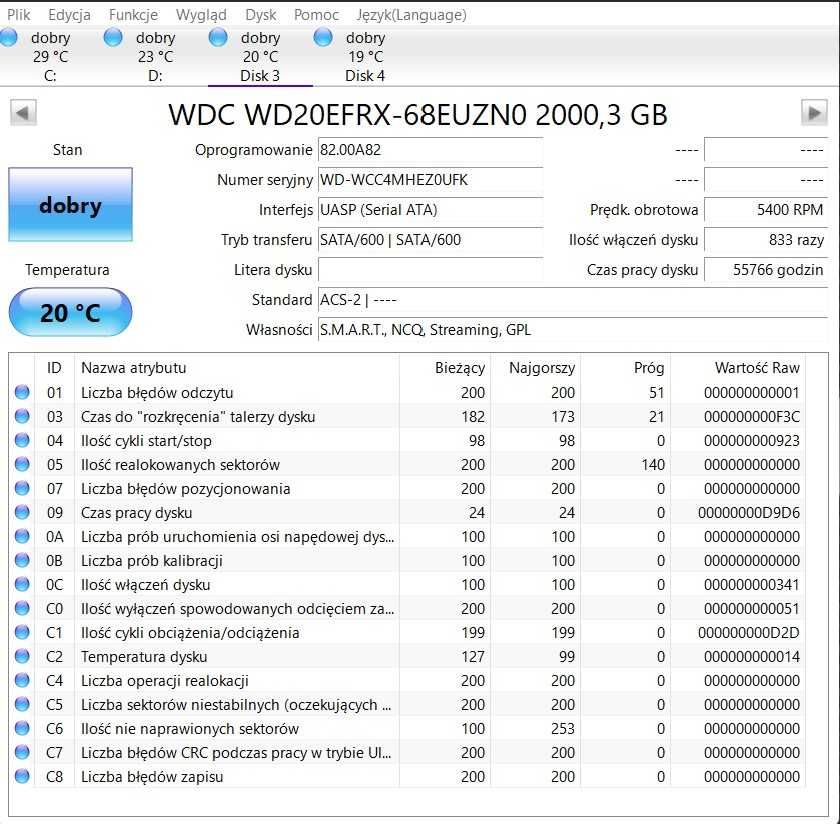Click the blue status orb above C:
Viewport: 840px width, 824px height.
tap(9, 38)
